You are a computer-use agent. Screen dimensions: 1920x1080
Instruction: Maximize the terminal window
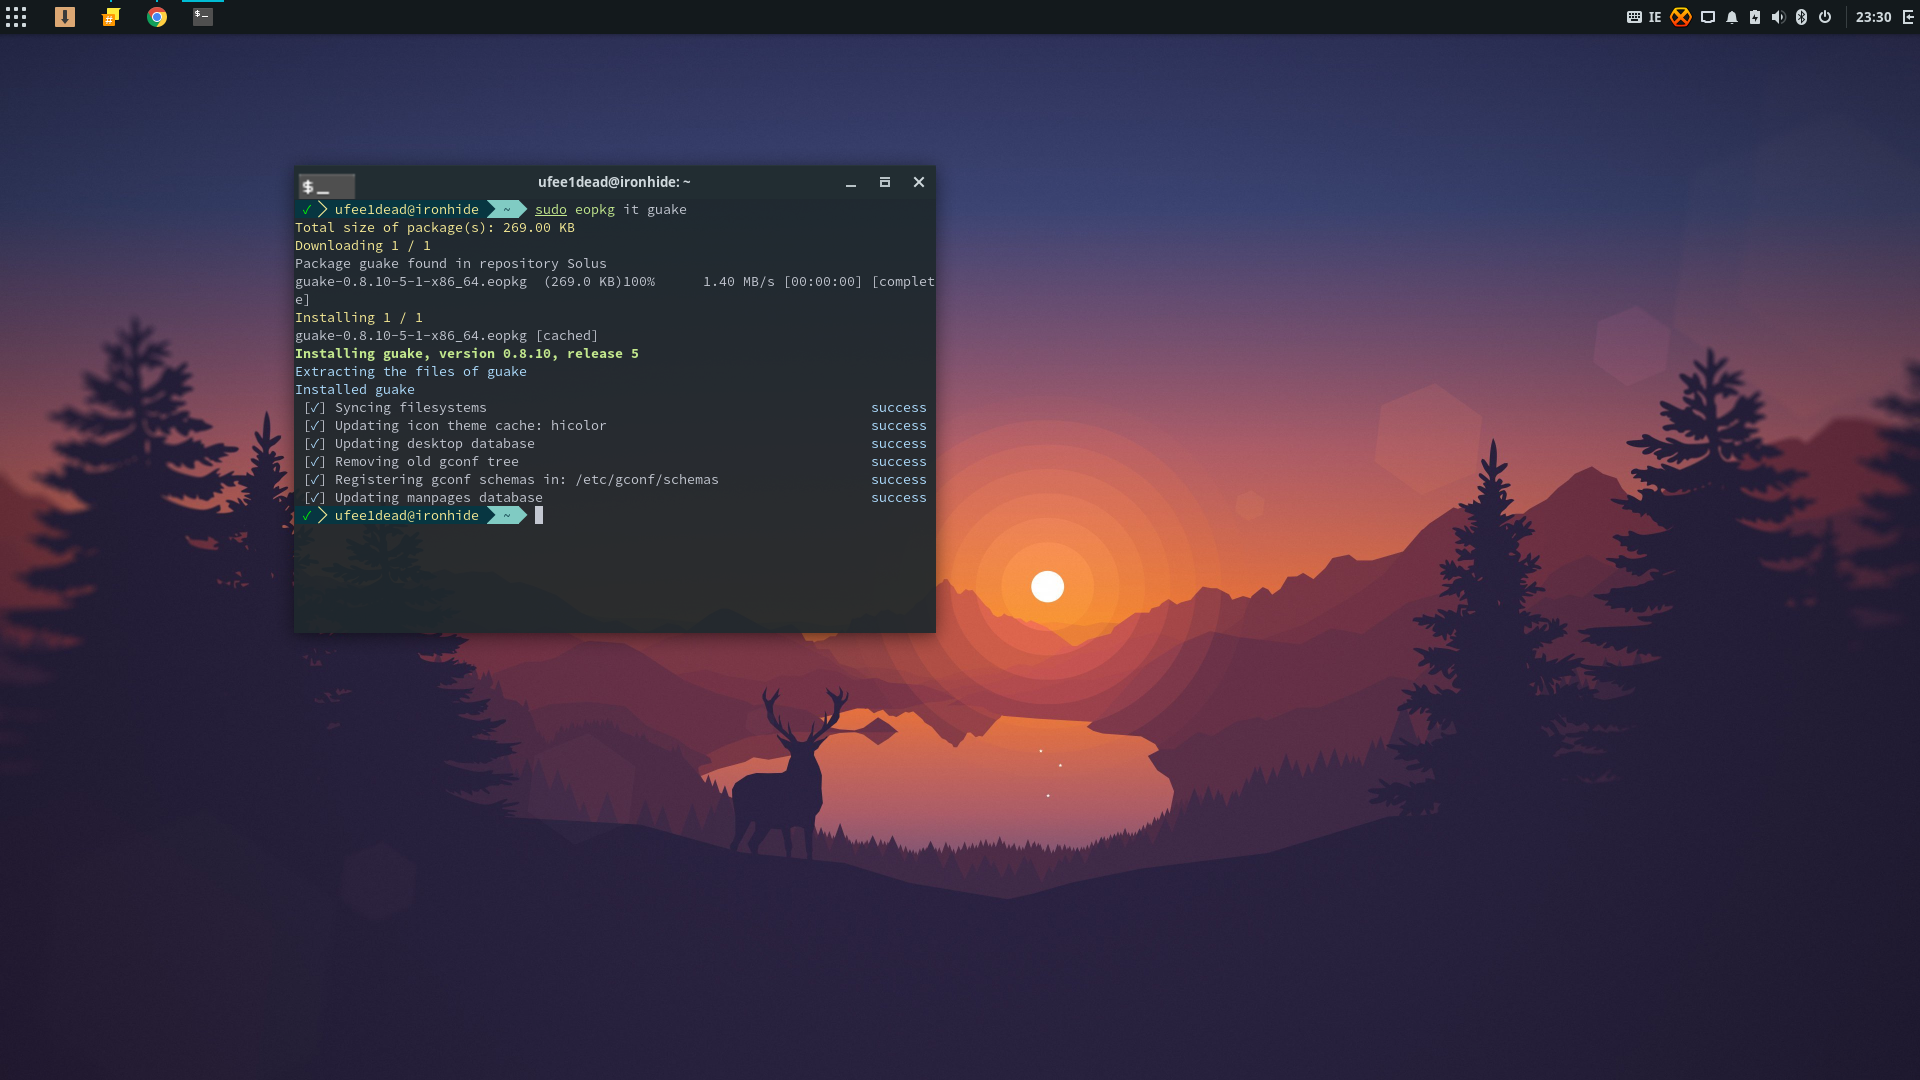(885, 182)
